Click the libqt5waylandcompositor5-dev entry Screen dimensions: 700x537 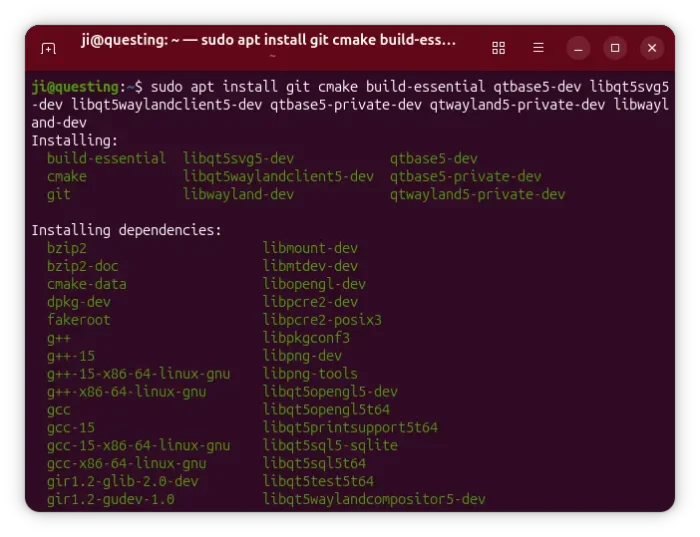tap(374, 499)
